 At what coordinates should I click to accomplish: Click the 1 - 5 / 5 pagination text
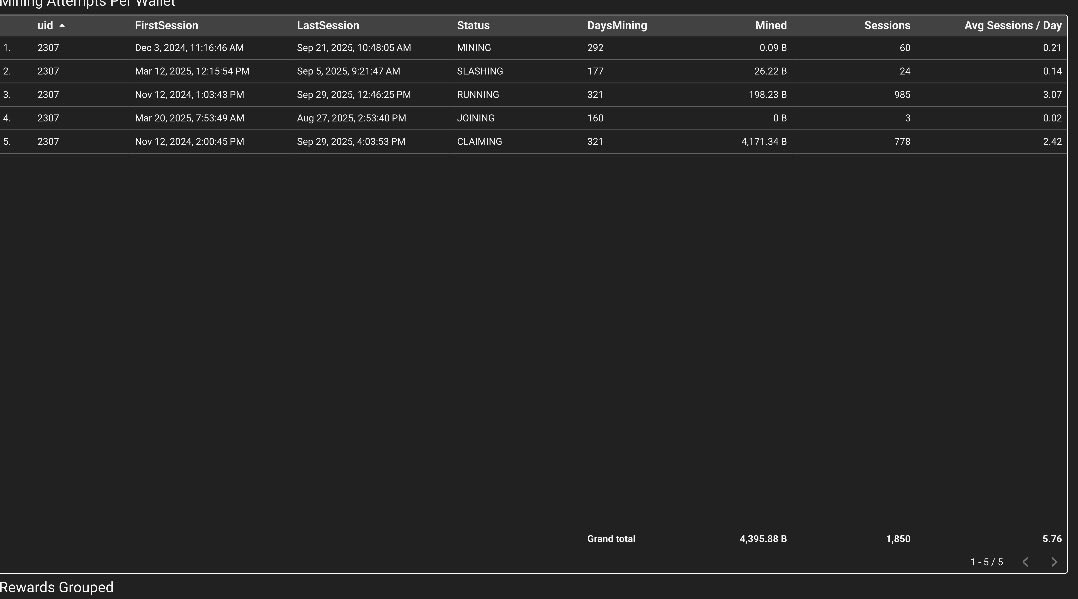987,562
